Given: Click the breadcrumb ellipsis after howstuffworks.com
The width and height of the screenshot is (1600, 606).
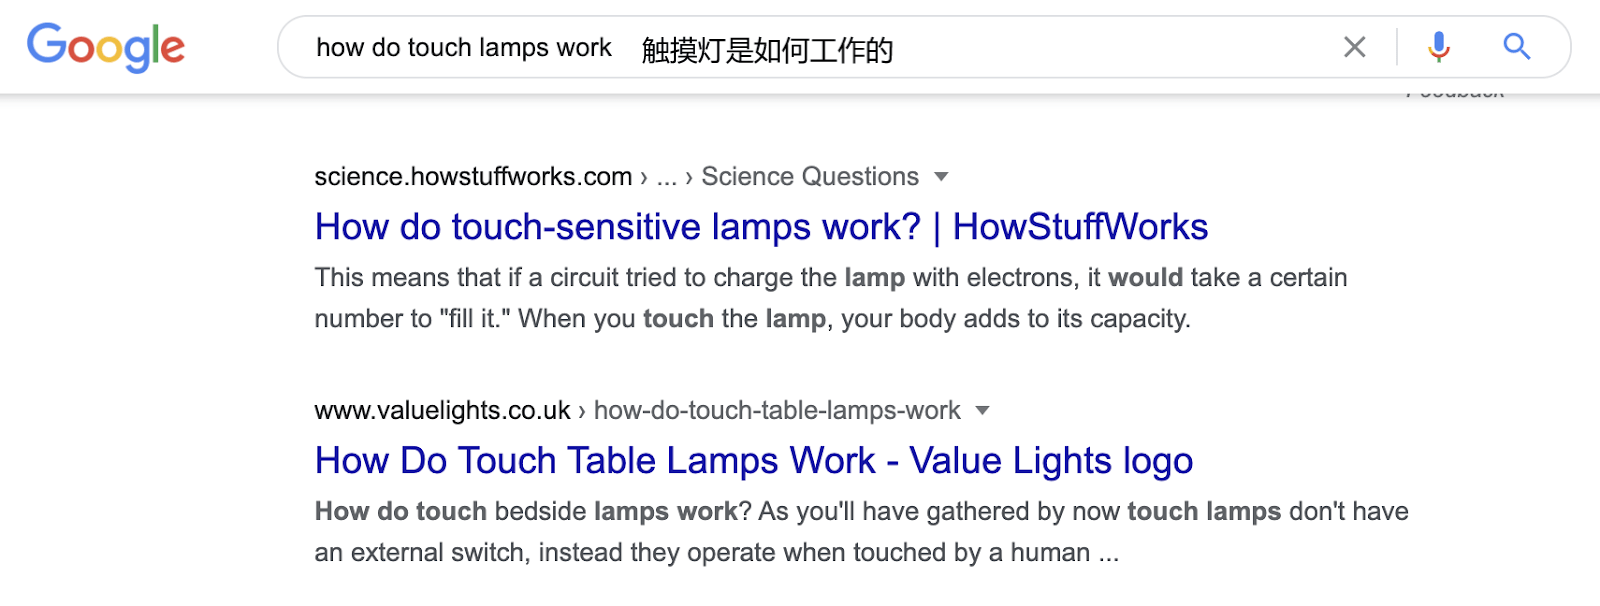Looking at the screenshot, I should click(x=666, y=177).
